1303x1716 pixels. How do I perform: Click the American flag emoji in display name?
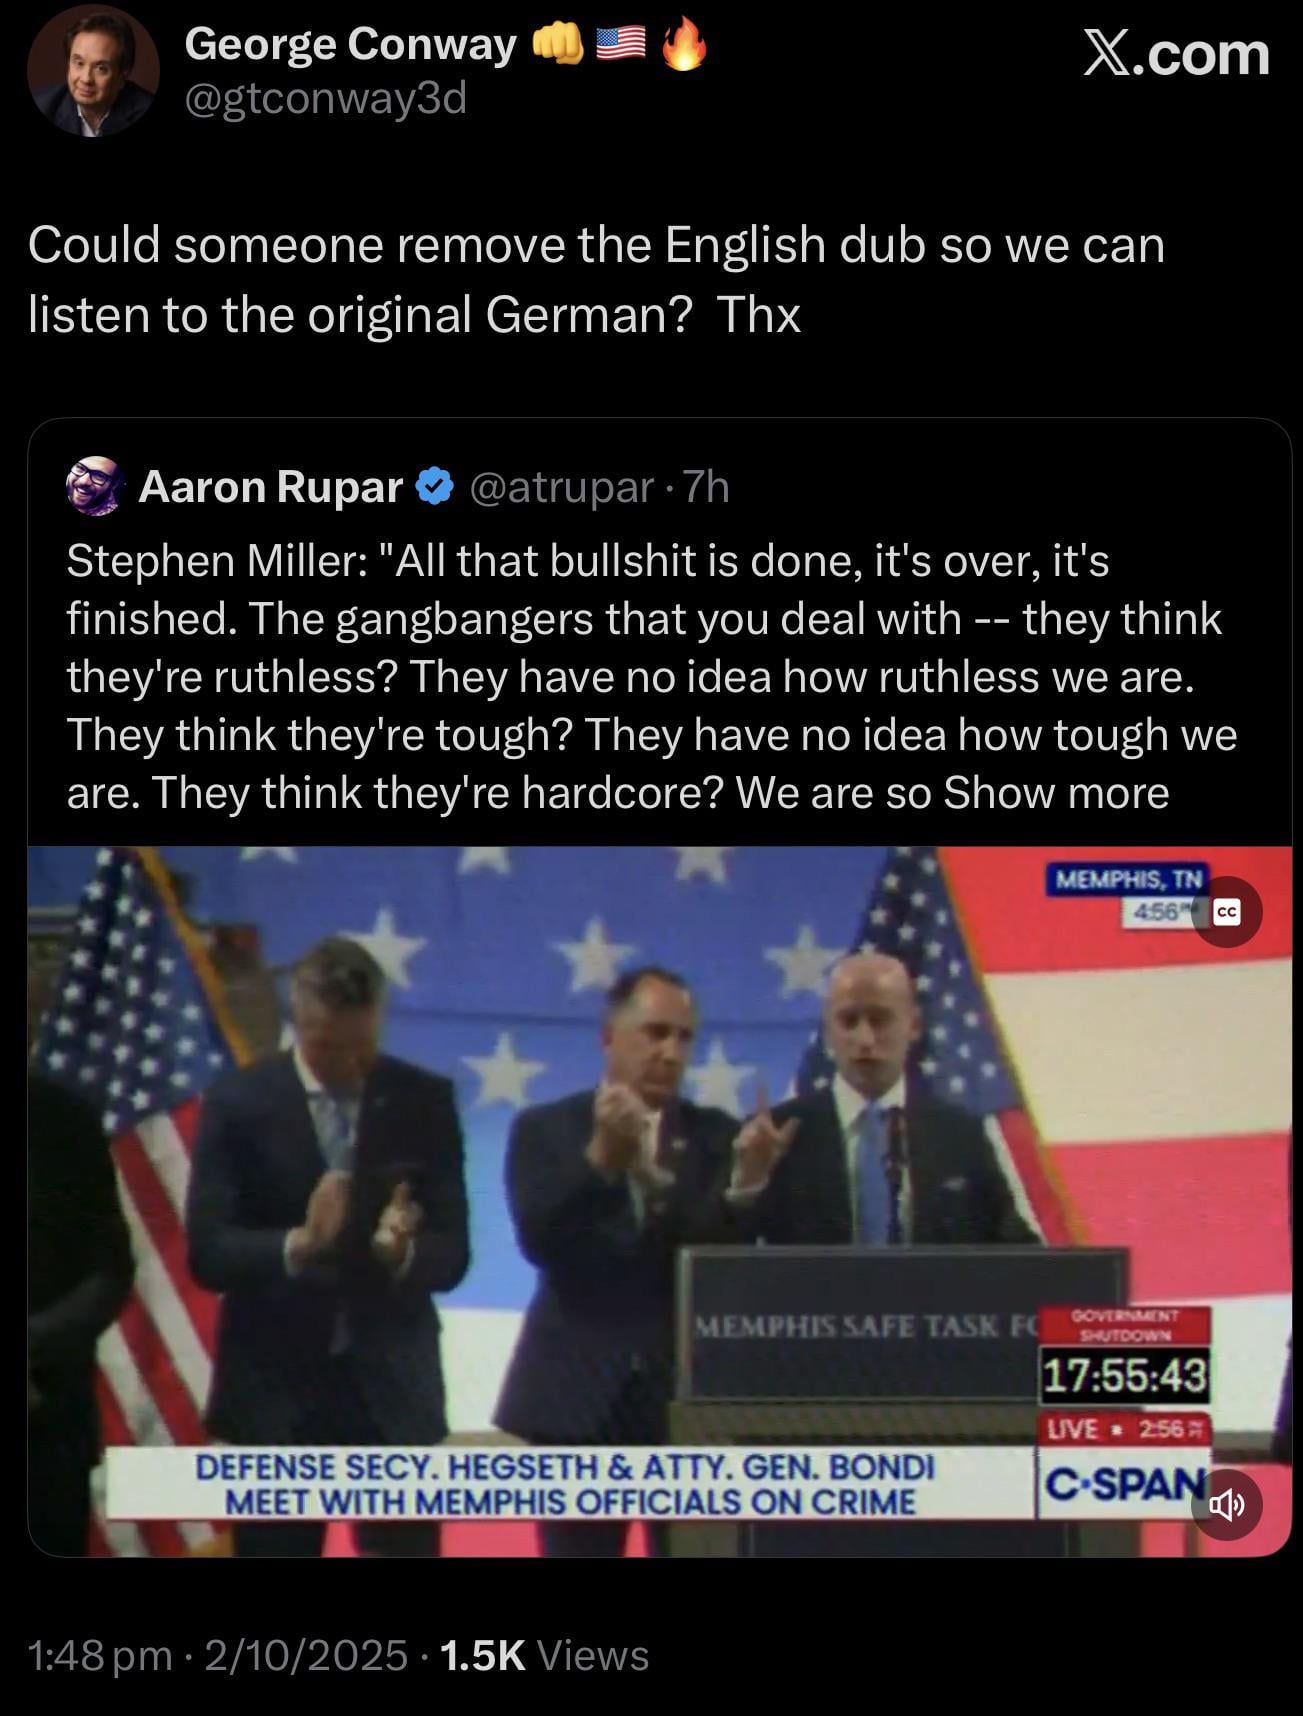click(x=621, y=45)
